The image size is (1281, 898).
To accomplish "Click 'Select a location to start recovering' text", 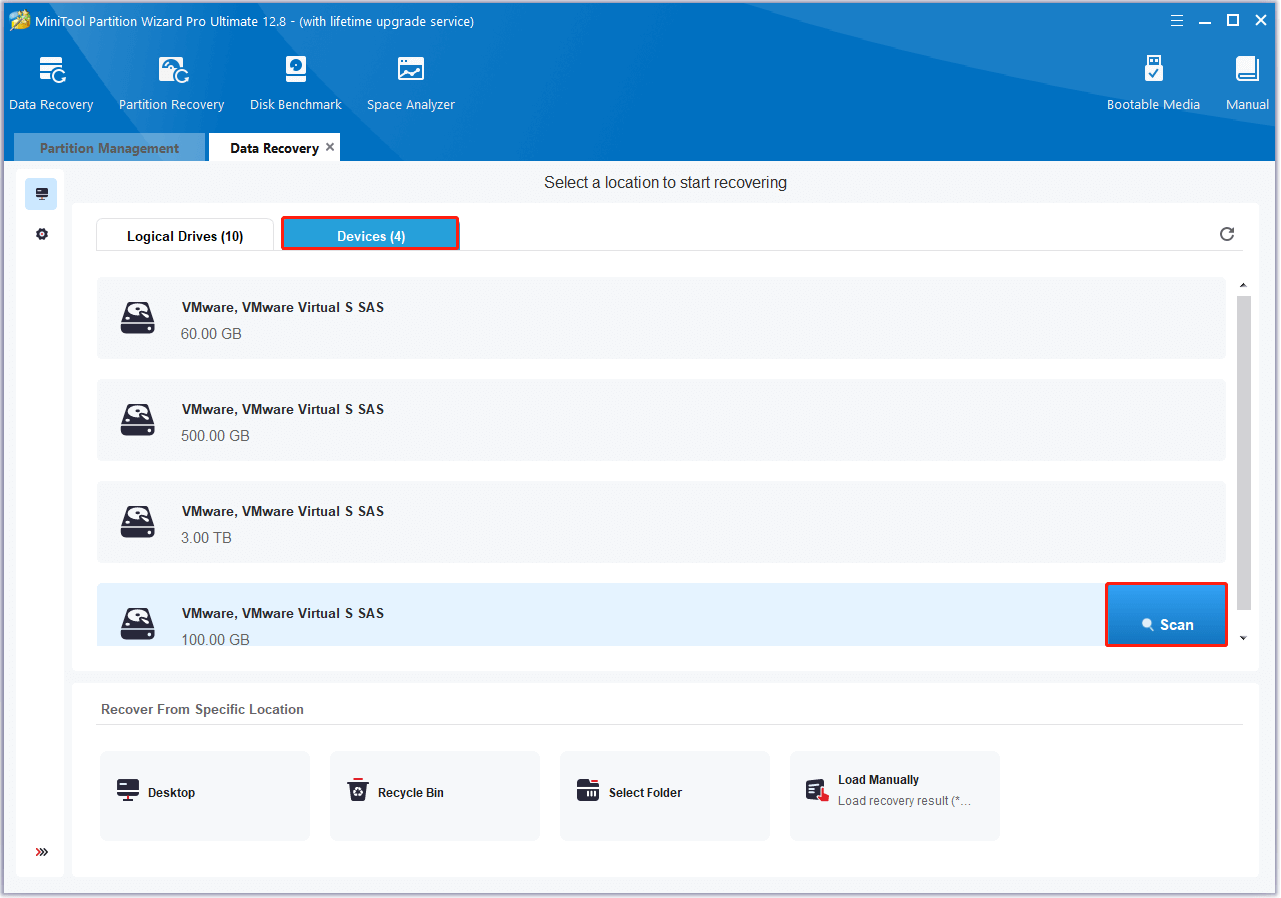I will pos(665,183).
